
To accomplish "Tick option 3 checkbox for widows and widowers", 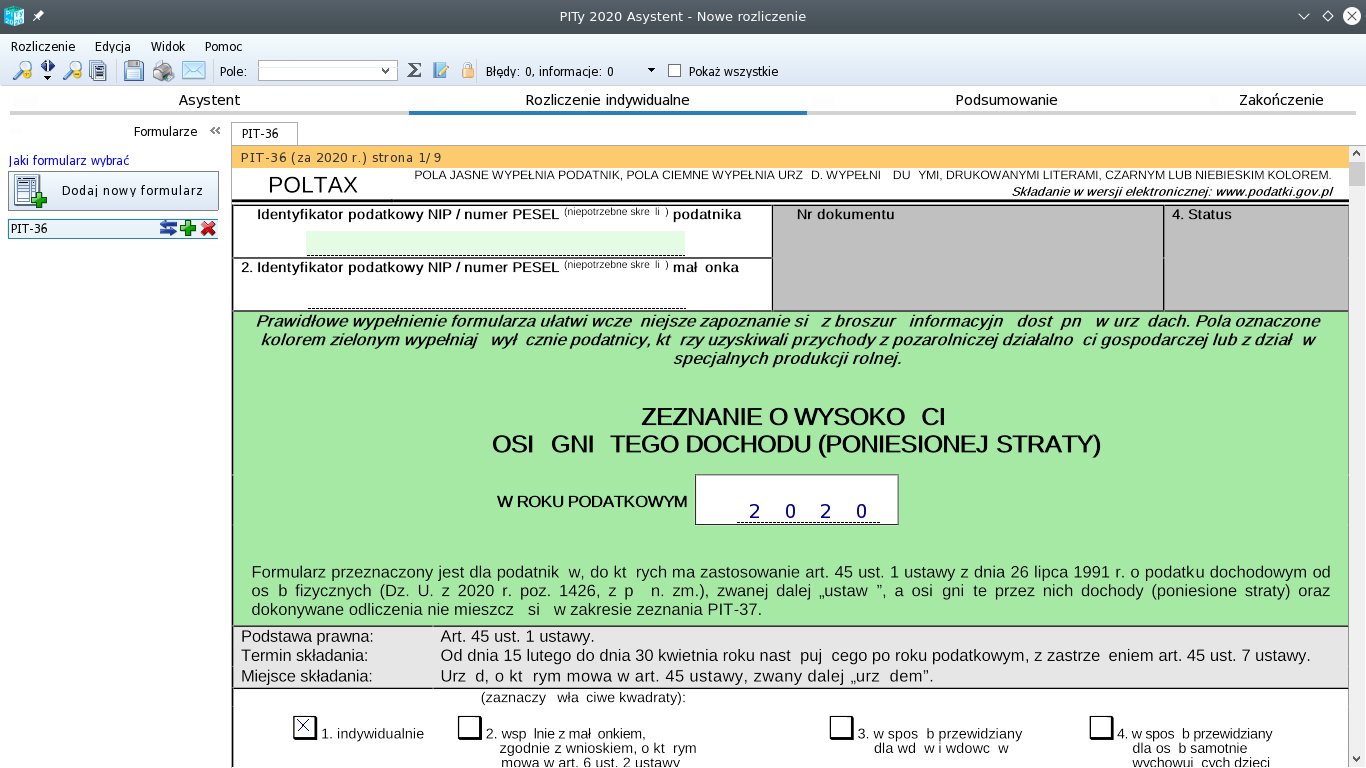I will (841, 728).
